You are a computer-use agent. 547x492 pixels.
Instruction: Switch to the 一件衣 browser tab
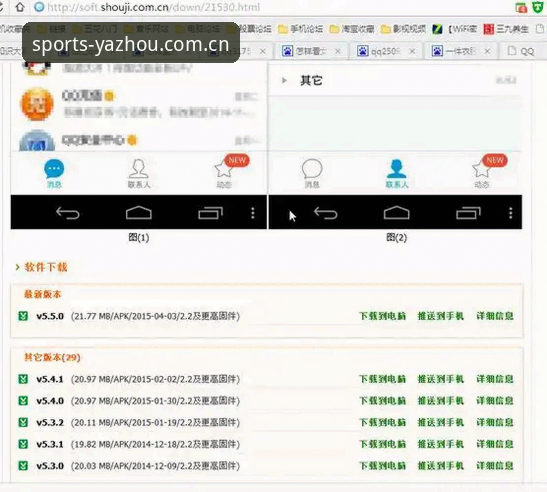coord(460,52)
